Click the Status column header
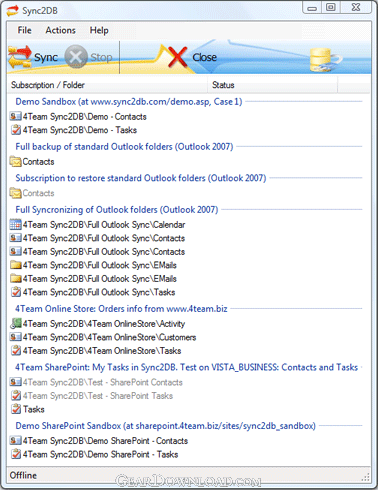This screenshot has width=378, height=490. (272, 85)
